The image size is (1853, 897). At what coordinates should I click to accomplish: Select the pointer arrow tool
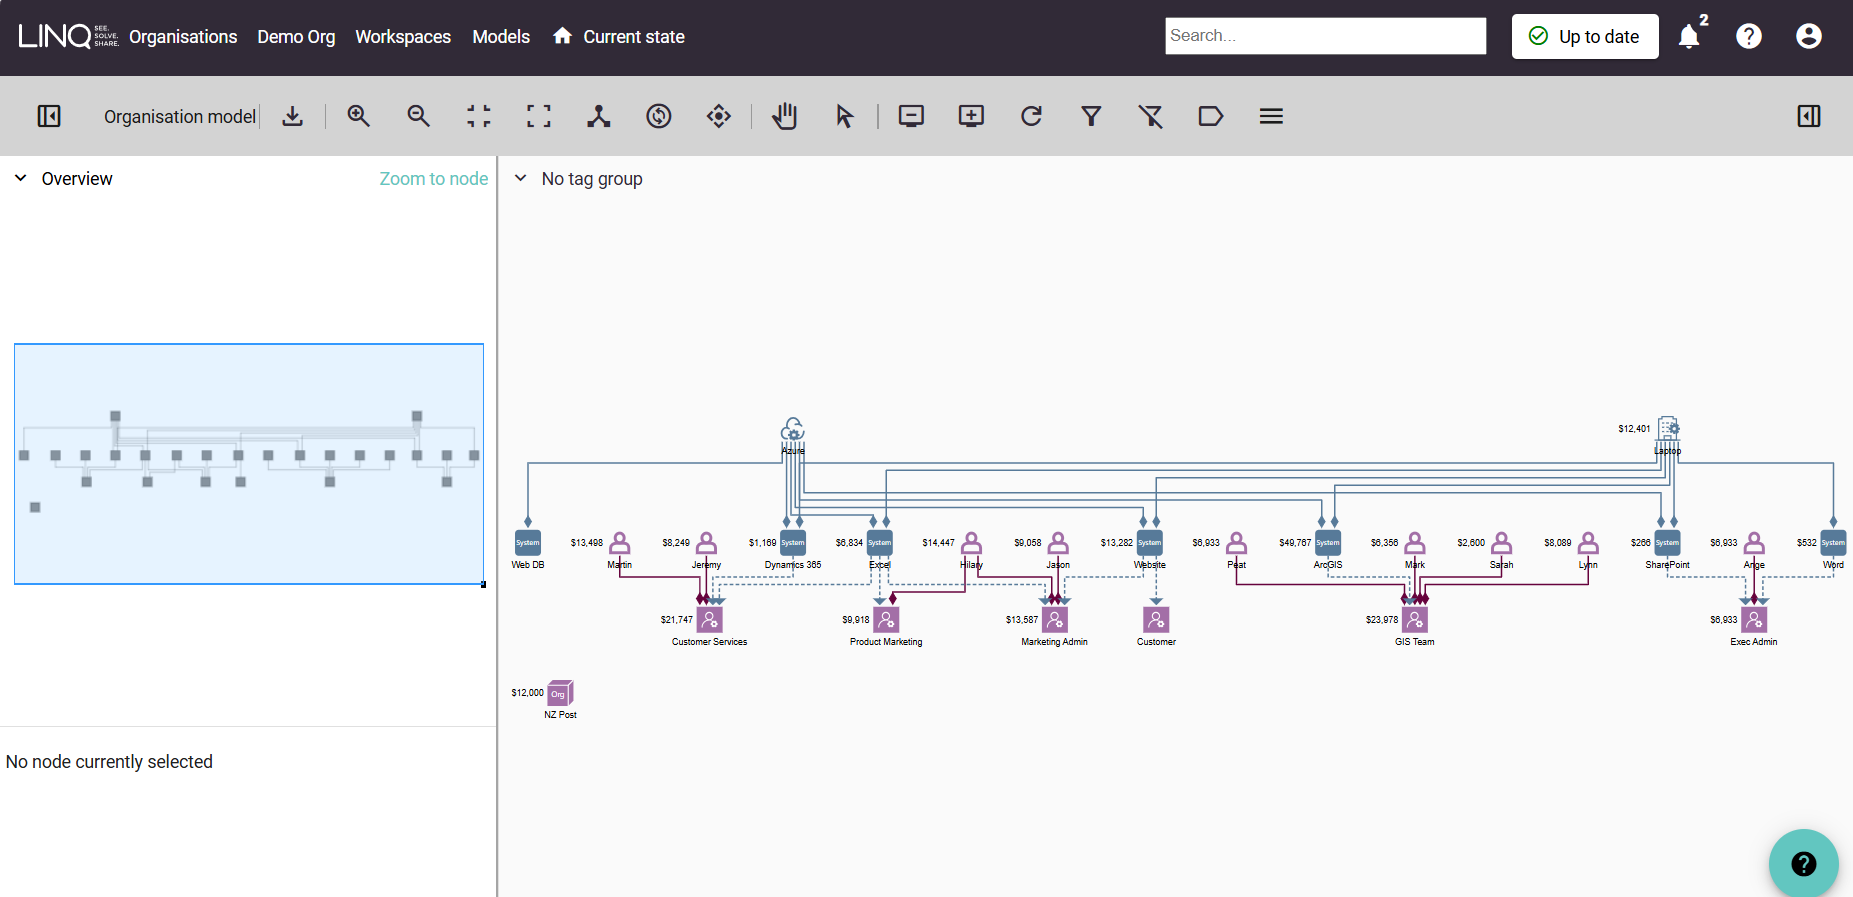tap(845, 116)
